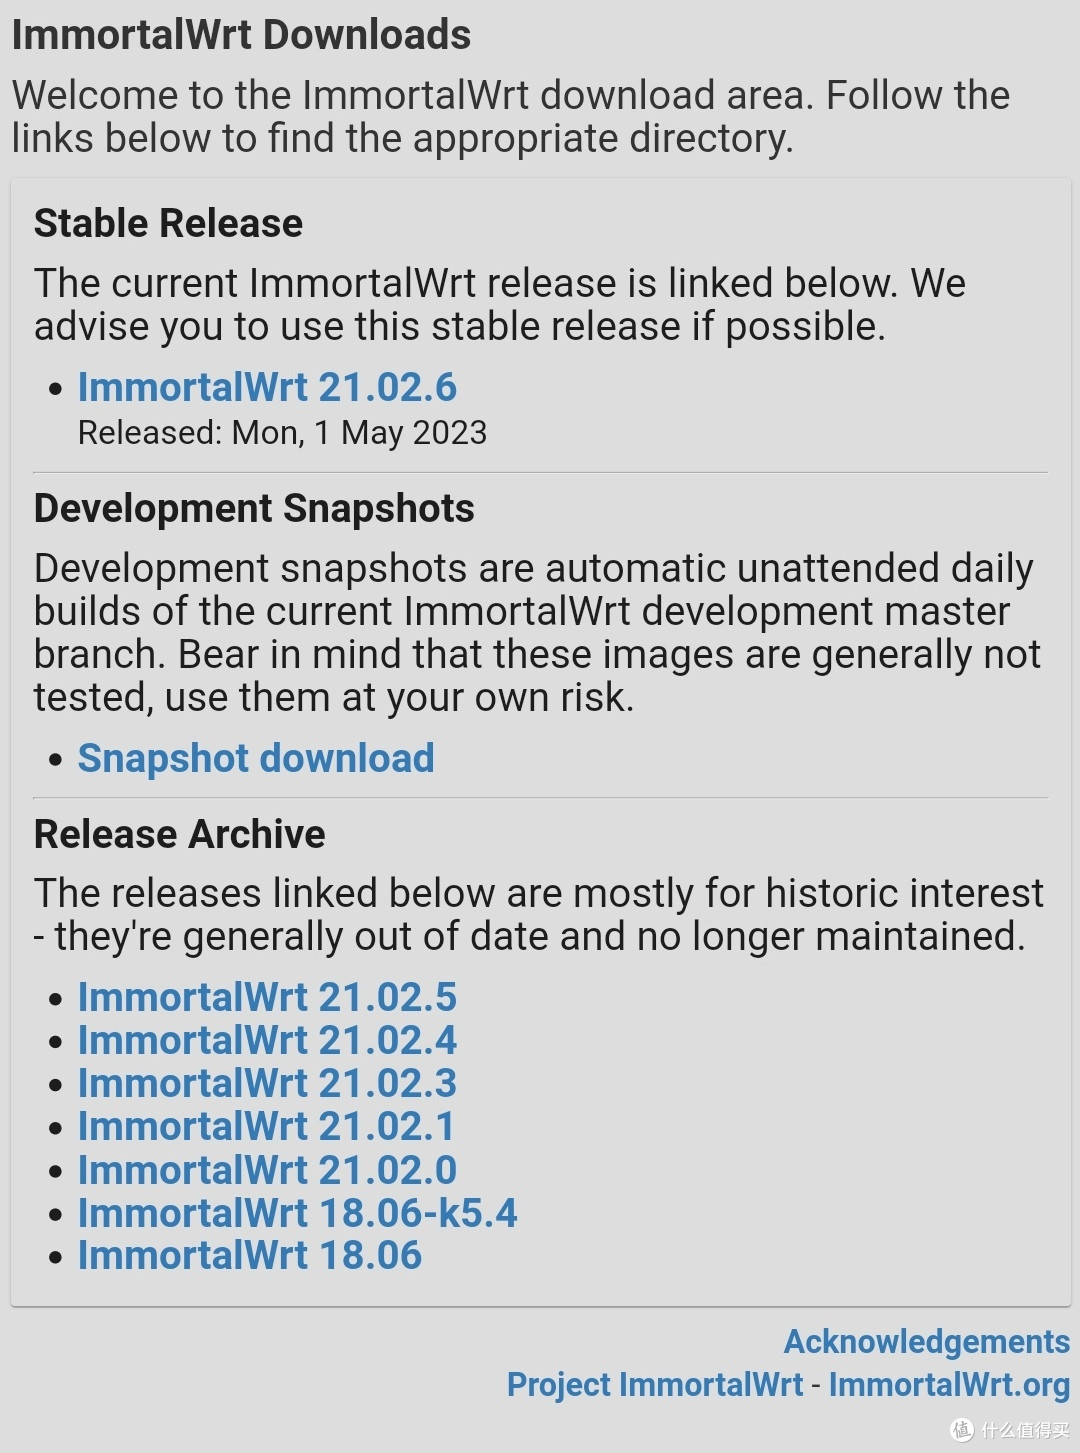Screen dimensions: 1080x1453
Task: Click the Release Archive heading
Action: (180, 835)
